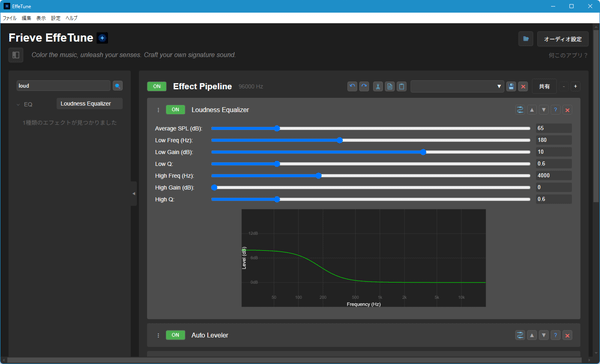Toggle the Effect Pipeline ON switch
The height and width of the screenshot is (364, 600).
tap(157, 87)
